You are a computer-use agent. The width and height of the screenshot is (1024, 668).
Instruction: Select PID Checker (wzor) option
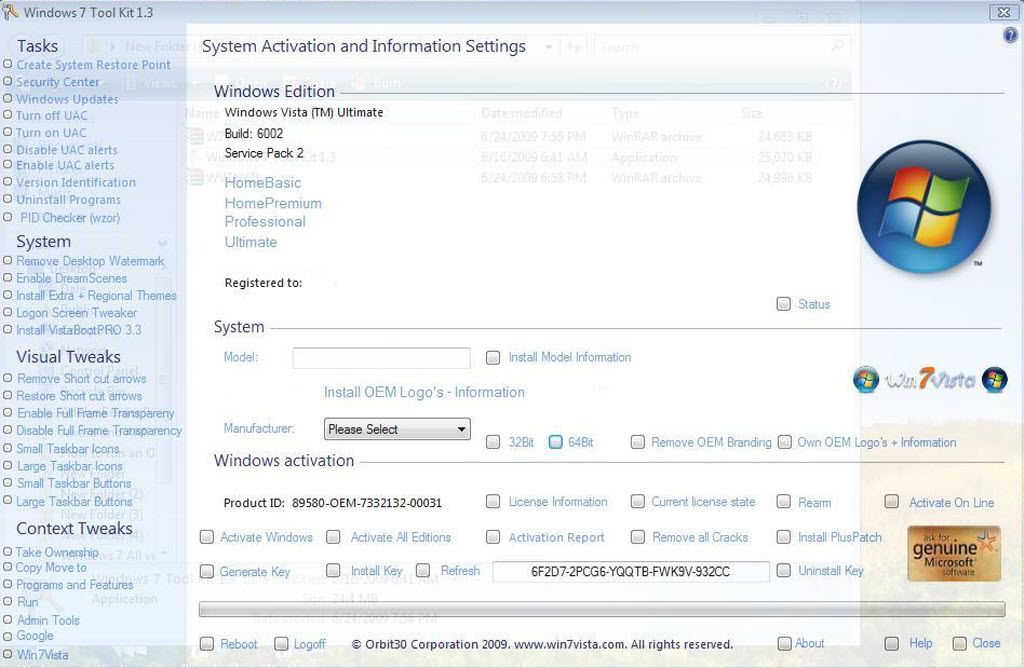pos(8,217)
